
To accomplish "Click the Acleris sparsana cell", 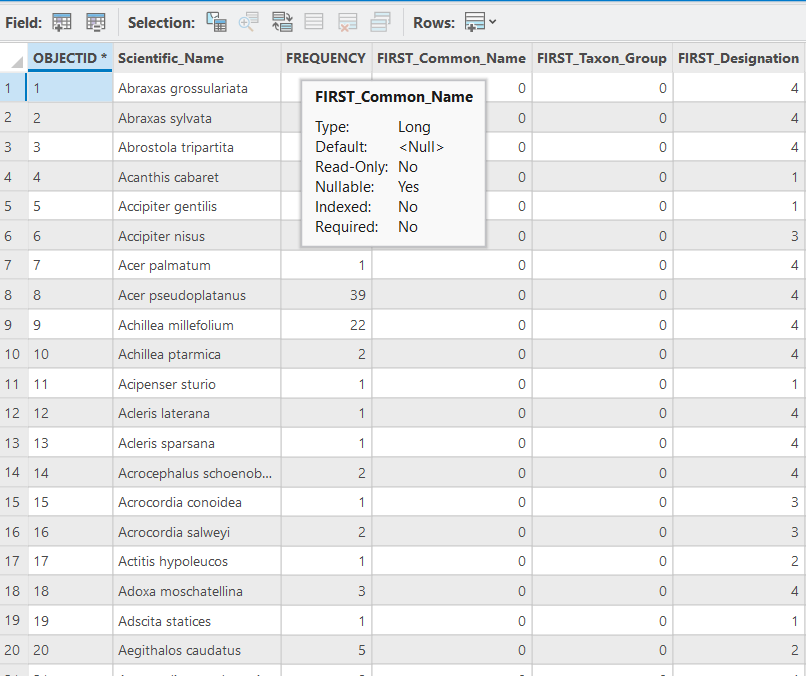I will click(197, 444).
